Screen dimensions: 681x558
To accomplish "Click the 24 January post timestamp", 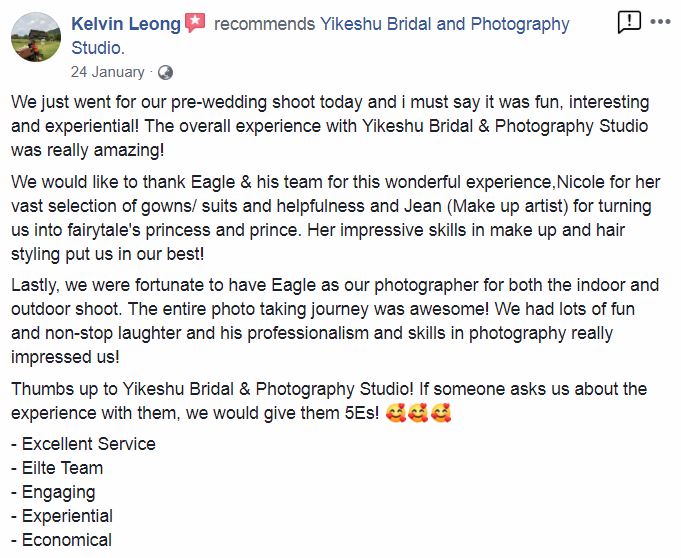I will (x=108, y=72).
